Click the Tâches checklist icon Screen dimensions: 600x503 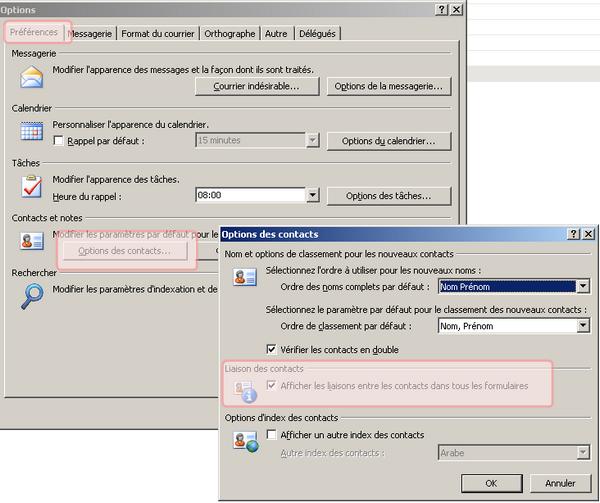point(33,185)
